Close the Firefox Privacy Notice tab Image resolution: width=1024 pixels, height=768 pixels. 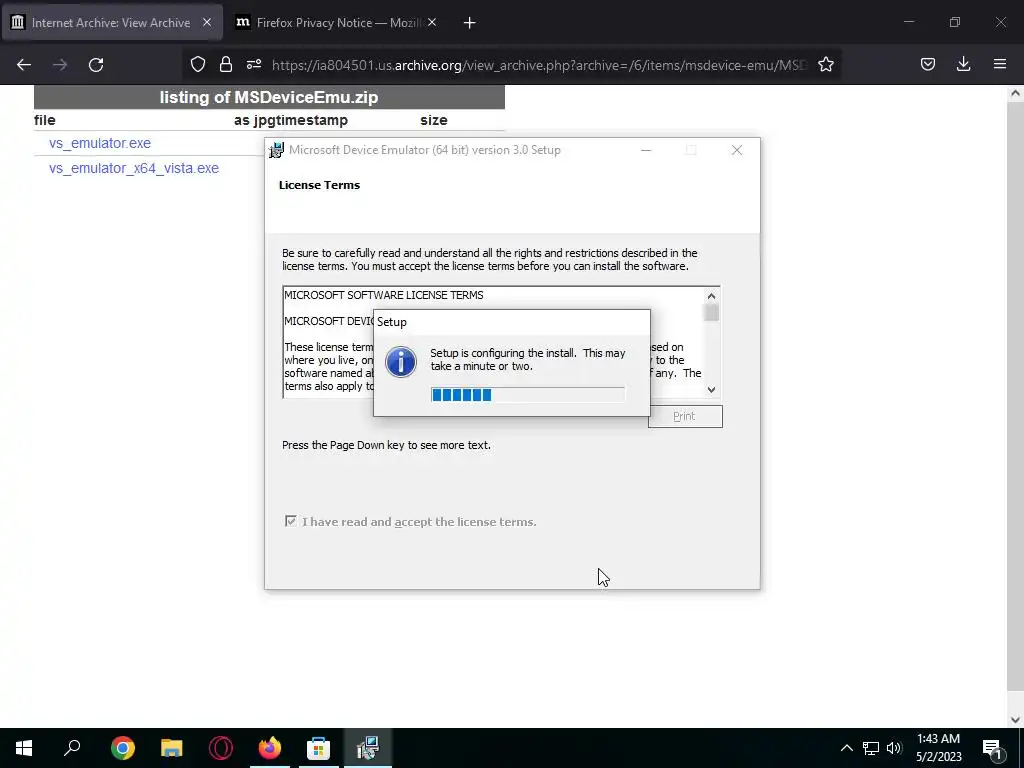point(432,22)
